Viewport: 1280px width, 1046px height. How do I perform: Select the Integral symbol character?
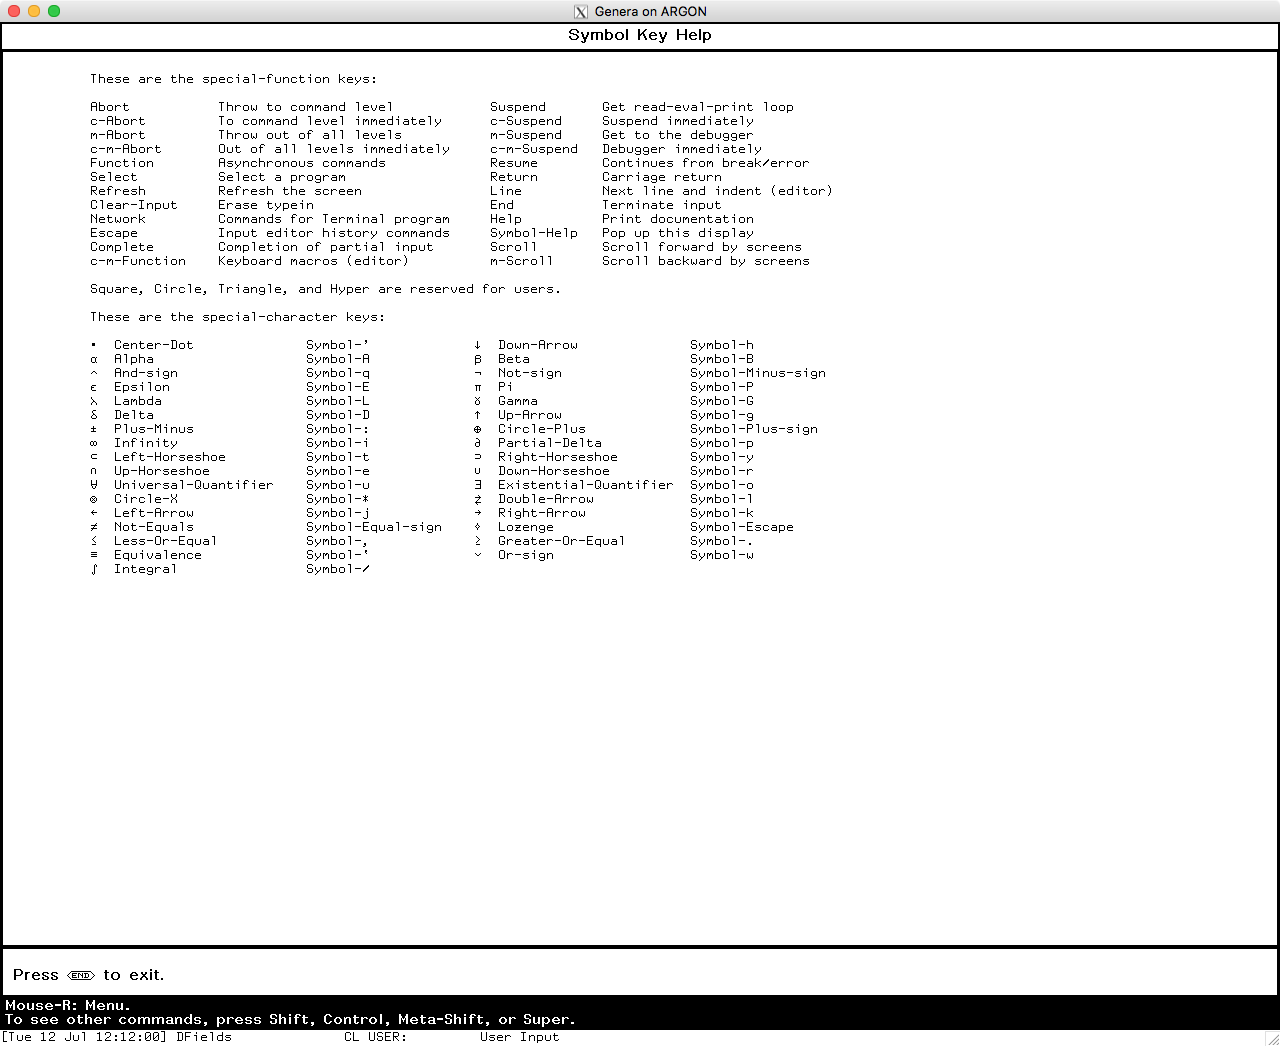94,569
